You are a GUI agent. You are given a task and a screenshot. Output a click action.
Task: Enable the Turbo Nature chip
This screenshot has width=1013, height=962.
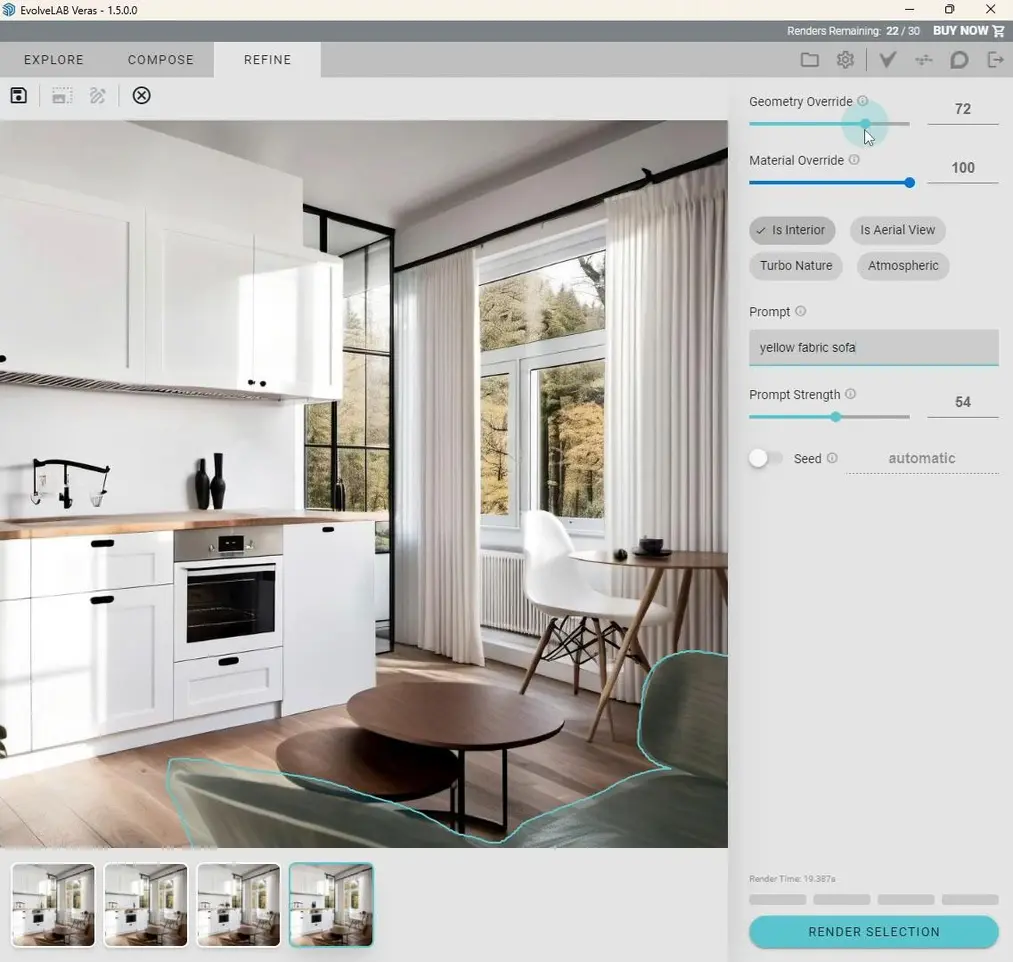pos(795,266)
